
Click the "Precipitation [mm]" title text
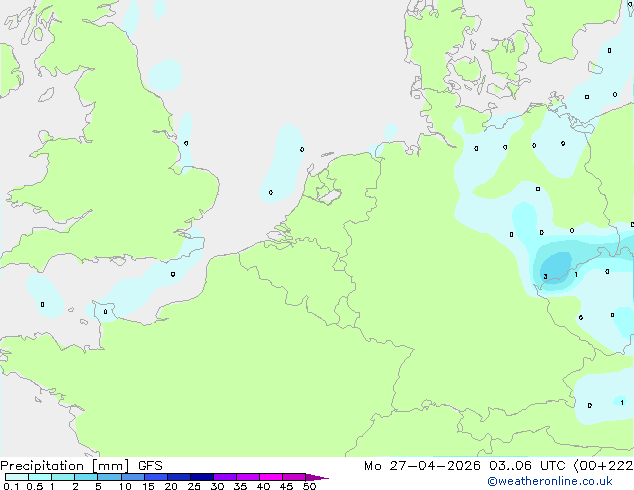(x=65, y=466)
